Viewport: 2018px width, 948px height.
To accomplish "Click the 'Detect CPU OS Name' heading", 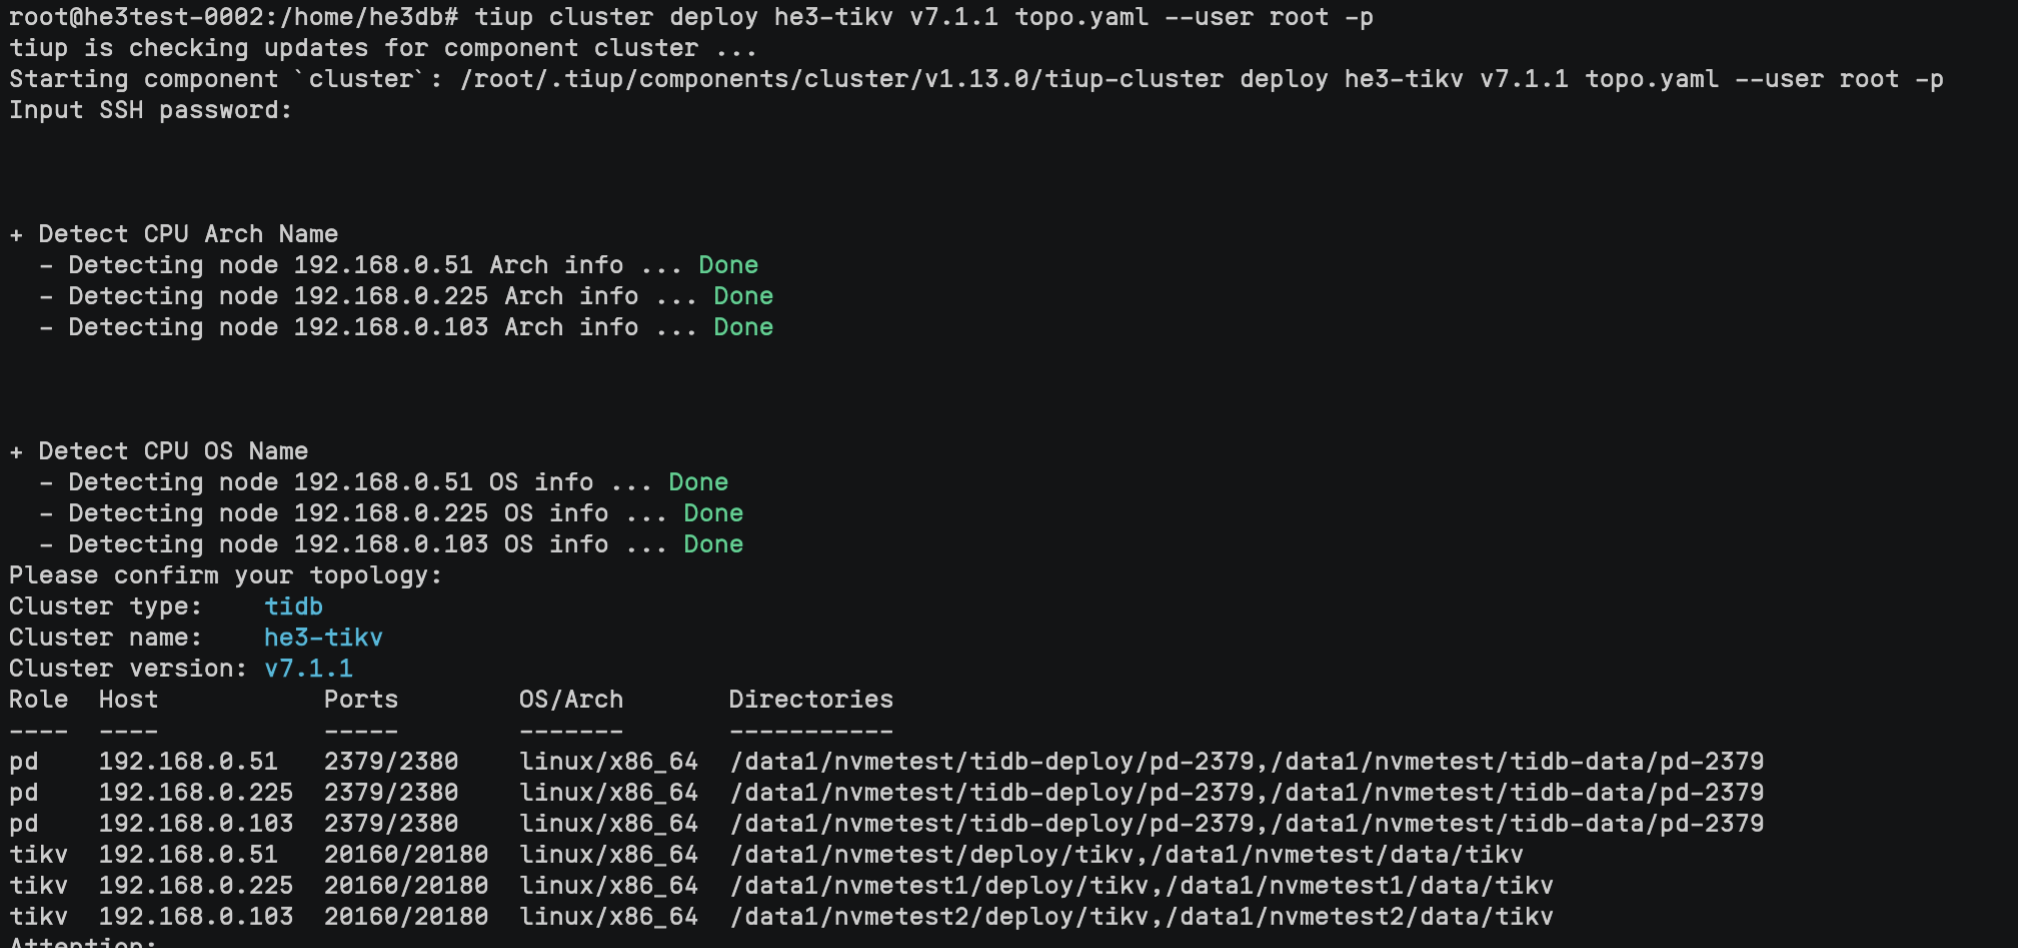I will (173, 451).
